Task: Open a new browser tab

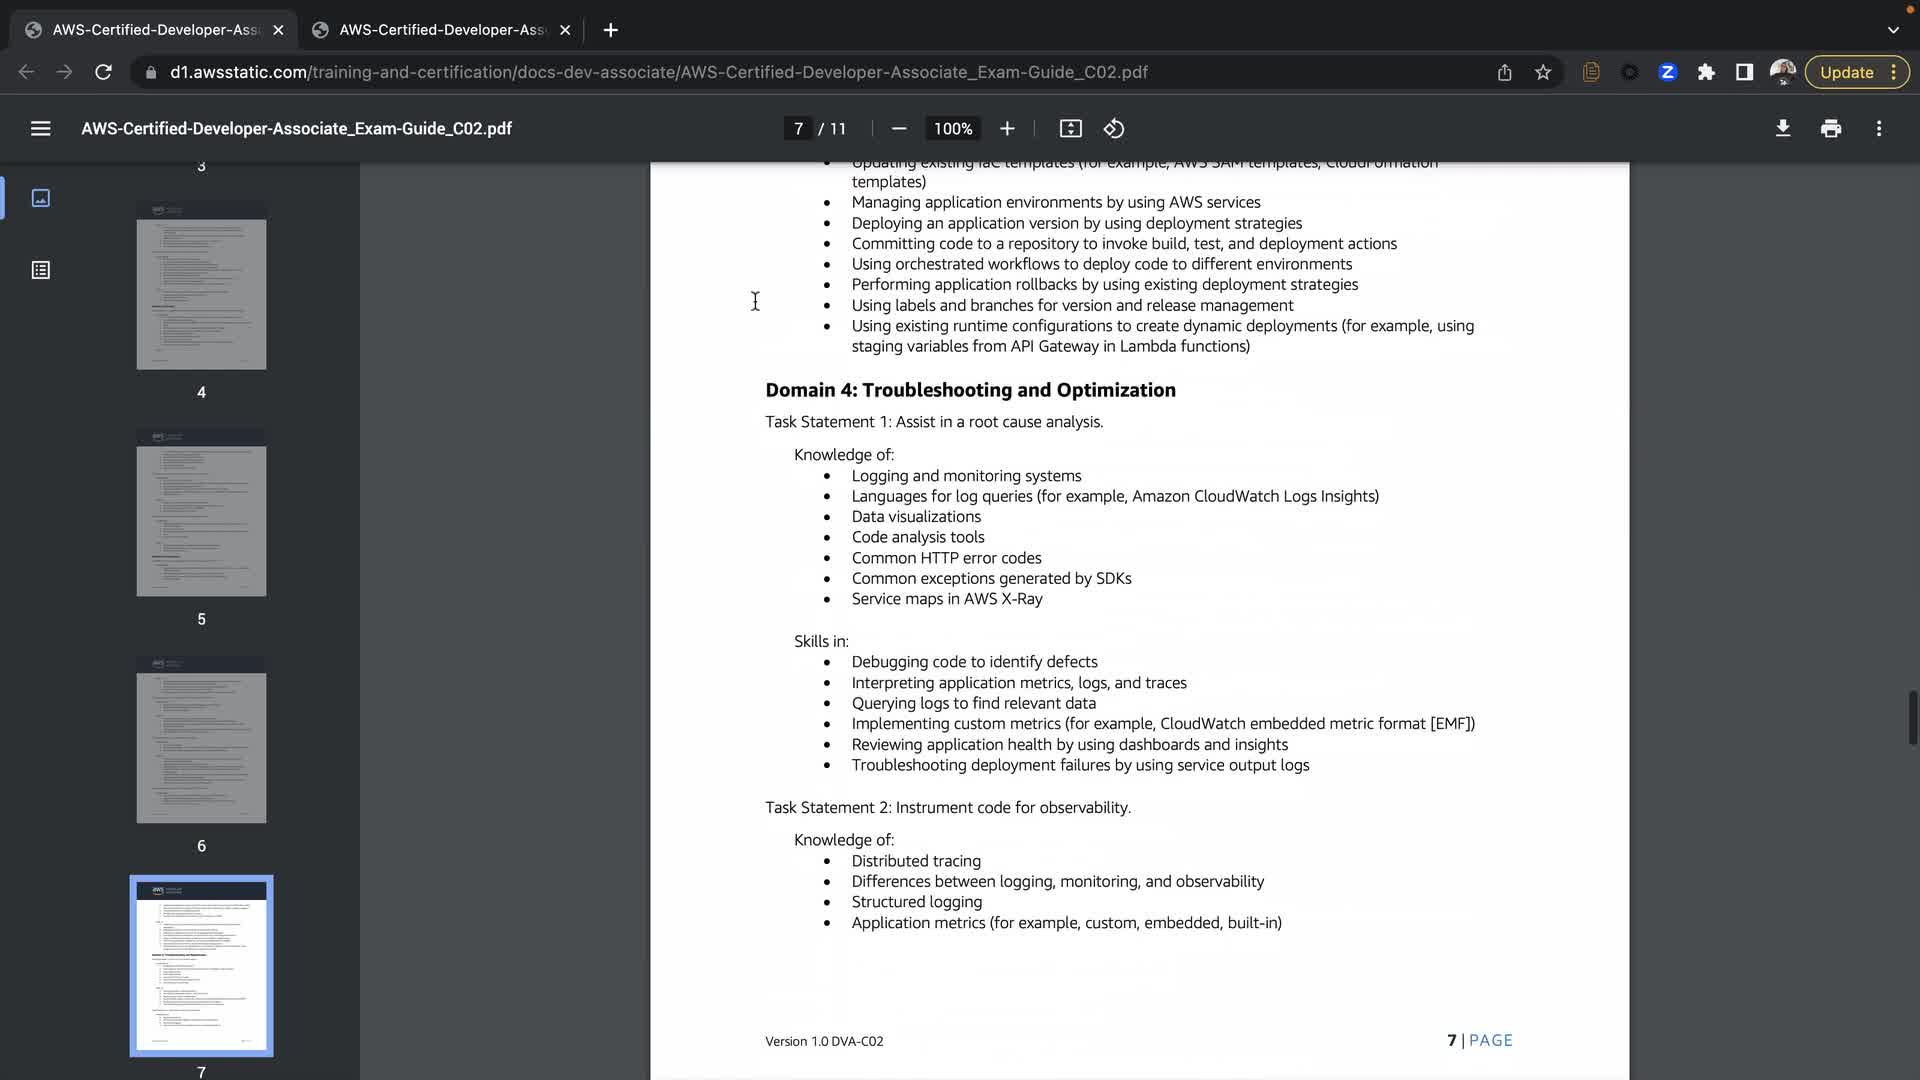Action: pyautogui.click(x=610, y=30)
